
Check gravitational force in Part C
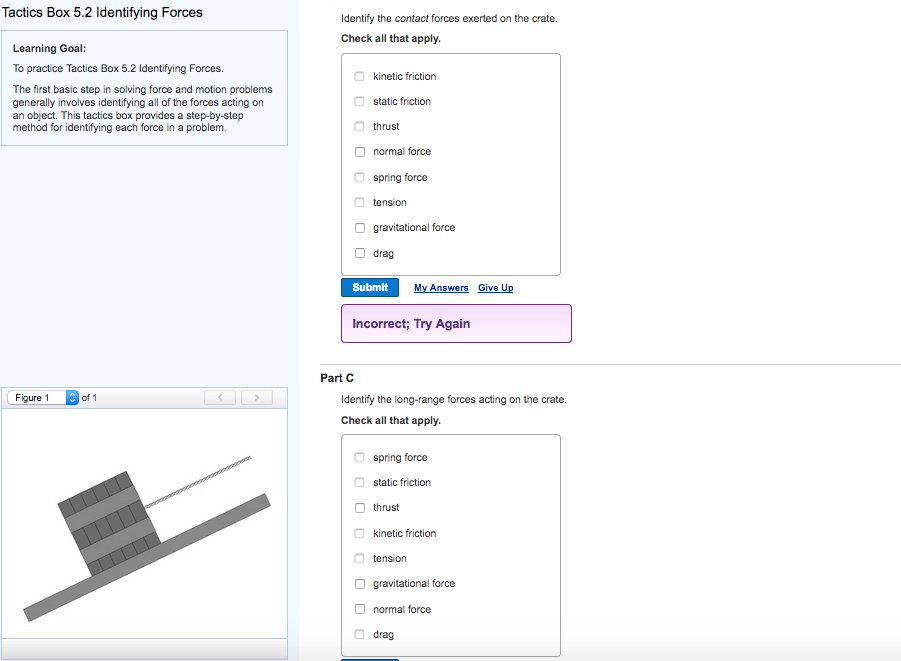tap(359, 583)
